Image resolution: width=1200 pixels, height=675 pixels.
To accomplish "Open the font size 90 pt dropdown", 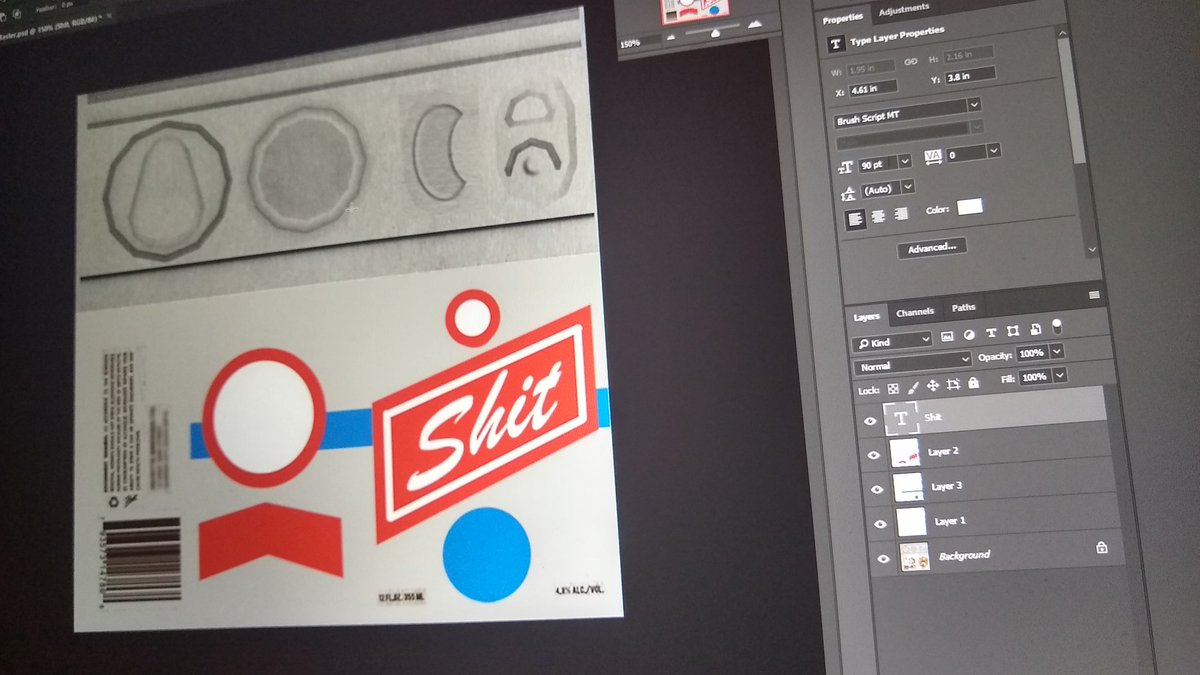I will pyautogui.click(x=904, y=161).
